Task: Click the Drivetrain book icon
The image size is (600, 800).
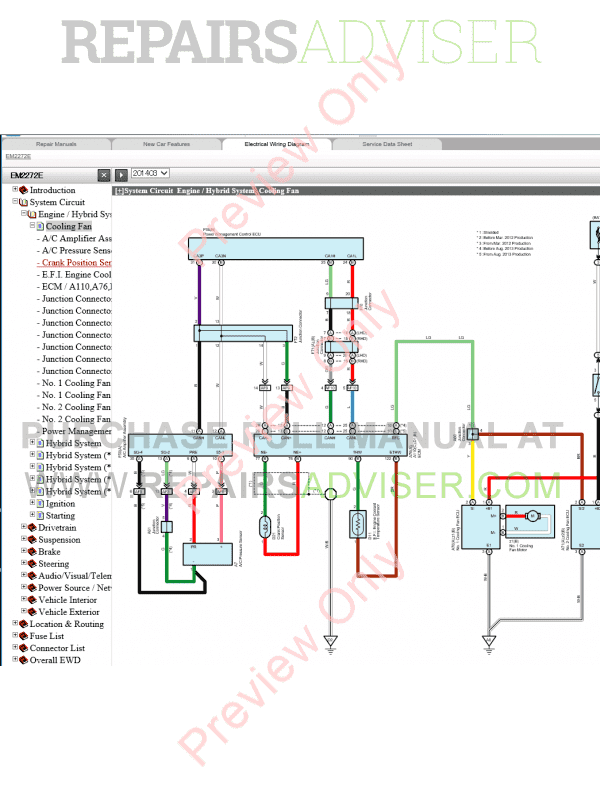Action: 32,528
